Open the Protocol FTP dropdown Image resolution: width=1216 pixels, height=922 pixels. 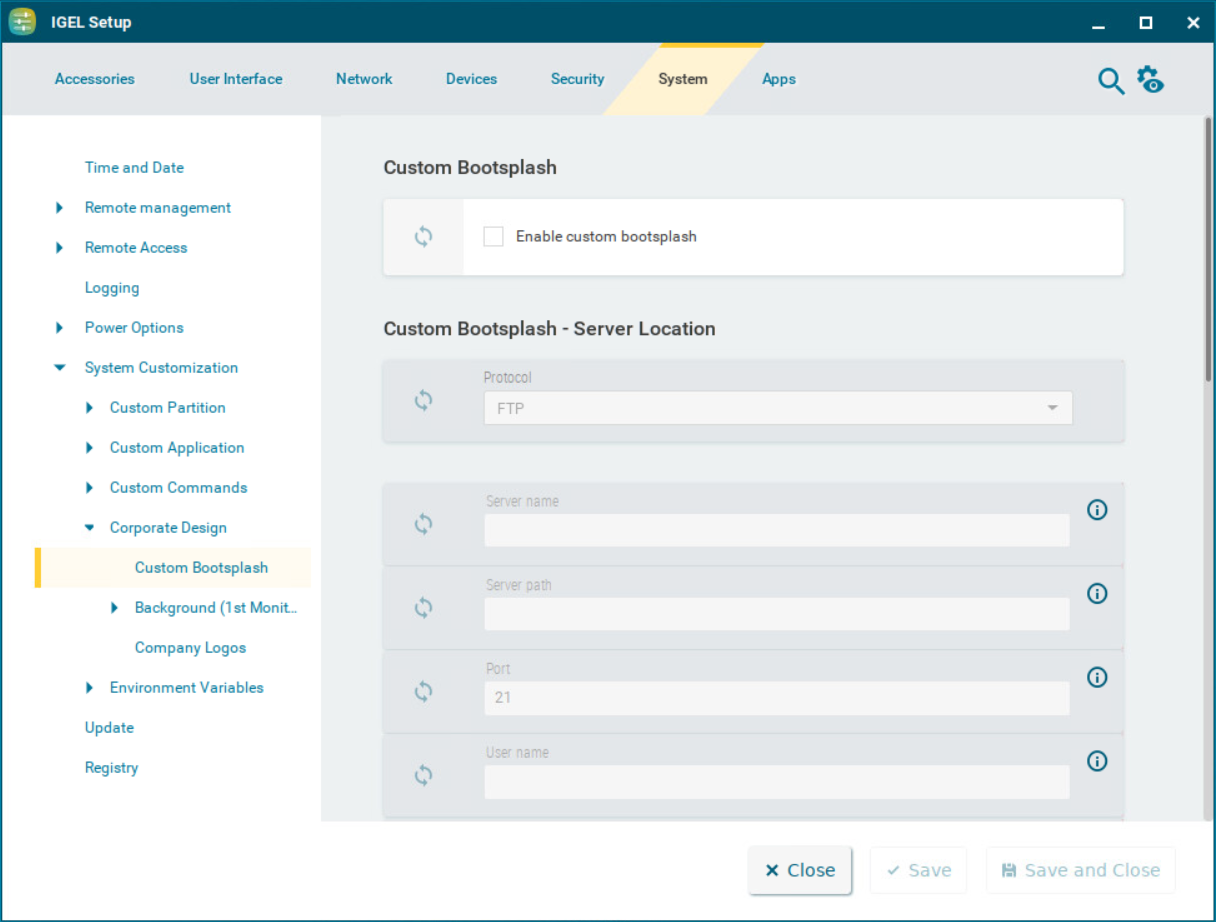778,408
